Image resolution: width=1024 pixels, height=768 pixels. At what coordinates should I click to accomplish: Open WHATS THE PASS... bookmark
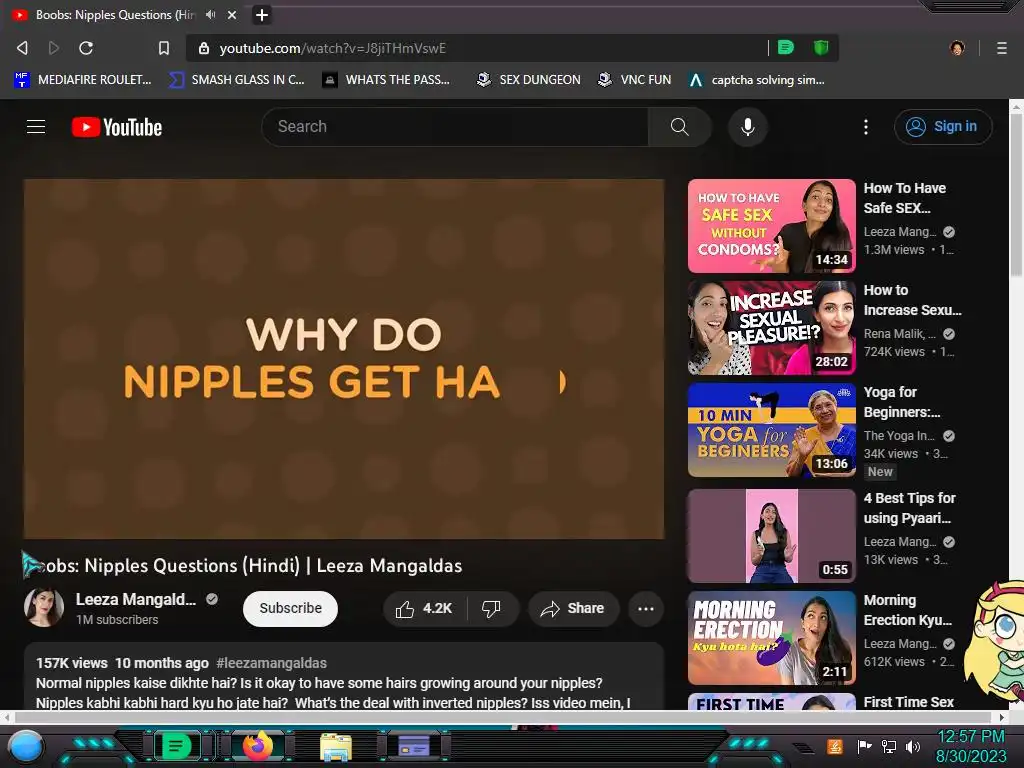(387, 80)
